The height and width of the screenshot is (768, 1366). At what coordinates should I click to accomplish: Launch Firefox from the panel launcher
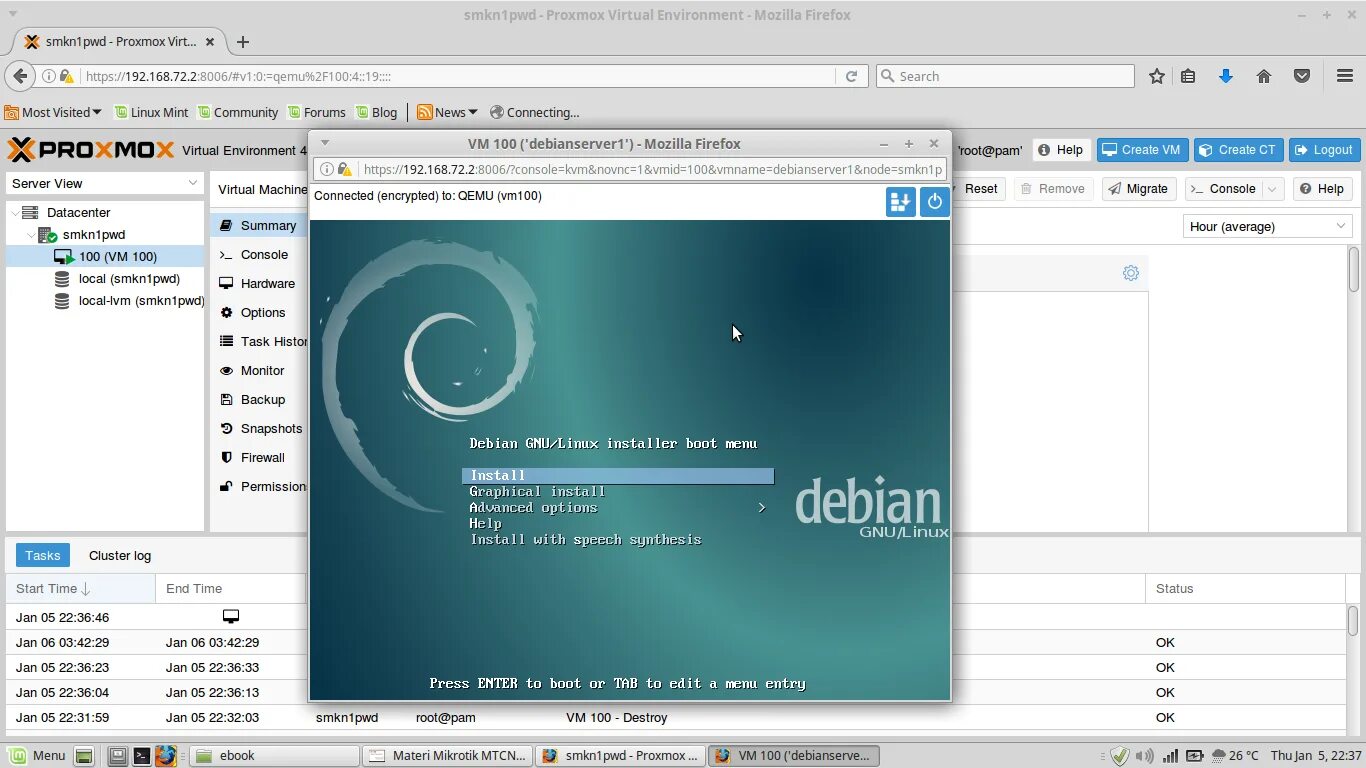(x=166, y=756)
